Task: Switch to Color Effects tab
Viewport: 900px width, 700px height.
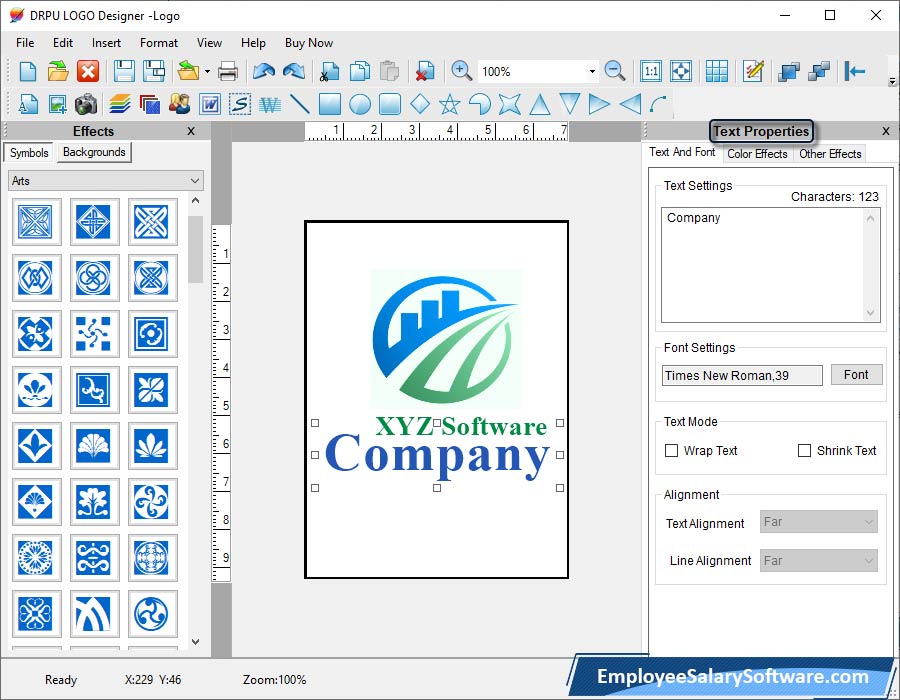Action: pos(757,154)
